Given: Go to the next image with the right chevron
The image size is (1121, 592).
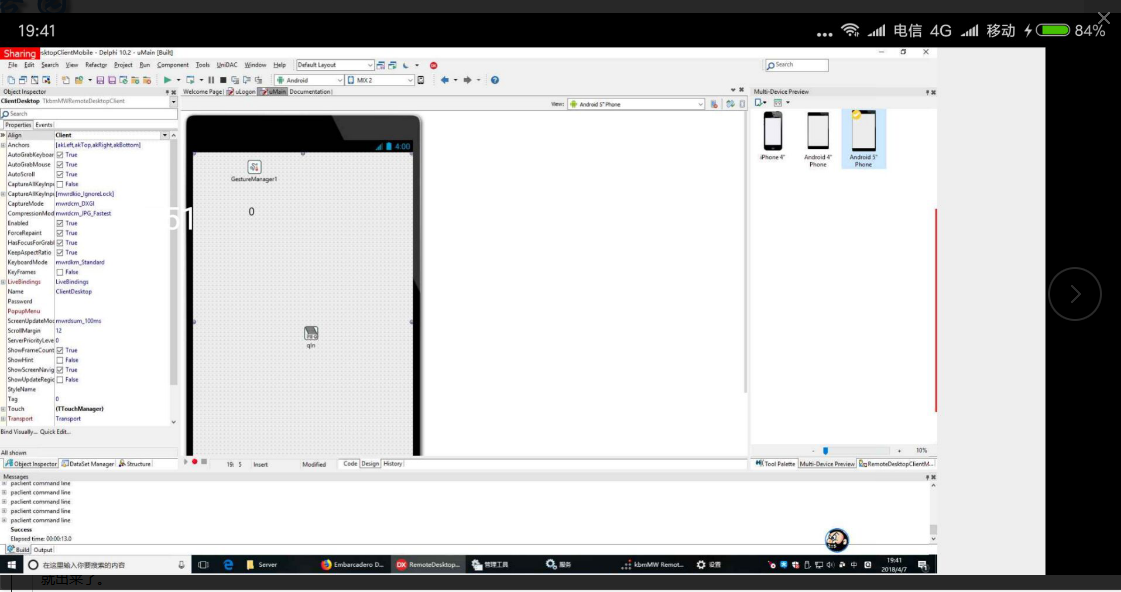Looking at the screenshot, I should pyautogui.click(x=1075, y=294).
